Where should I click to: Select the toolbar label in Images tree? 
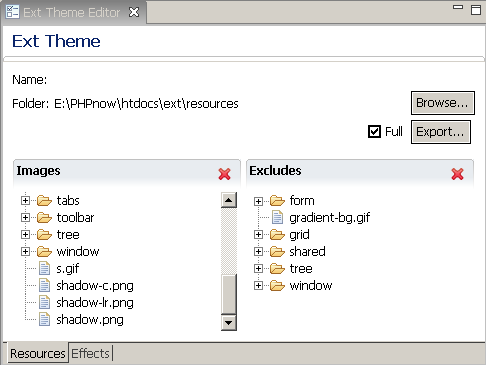(75, 218)
